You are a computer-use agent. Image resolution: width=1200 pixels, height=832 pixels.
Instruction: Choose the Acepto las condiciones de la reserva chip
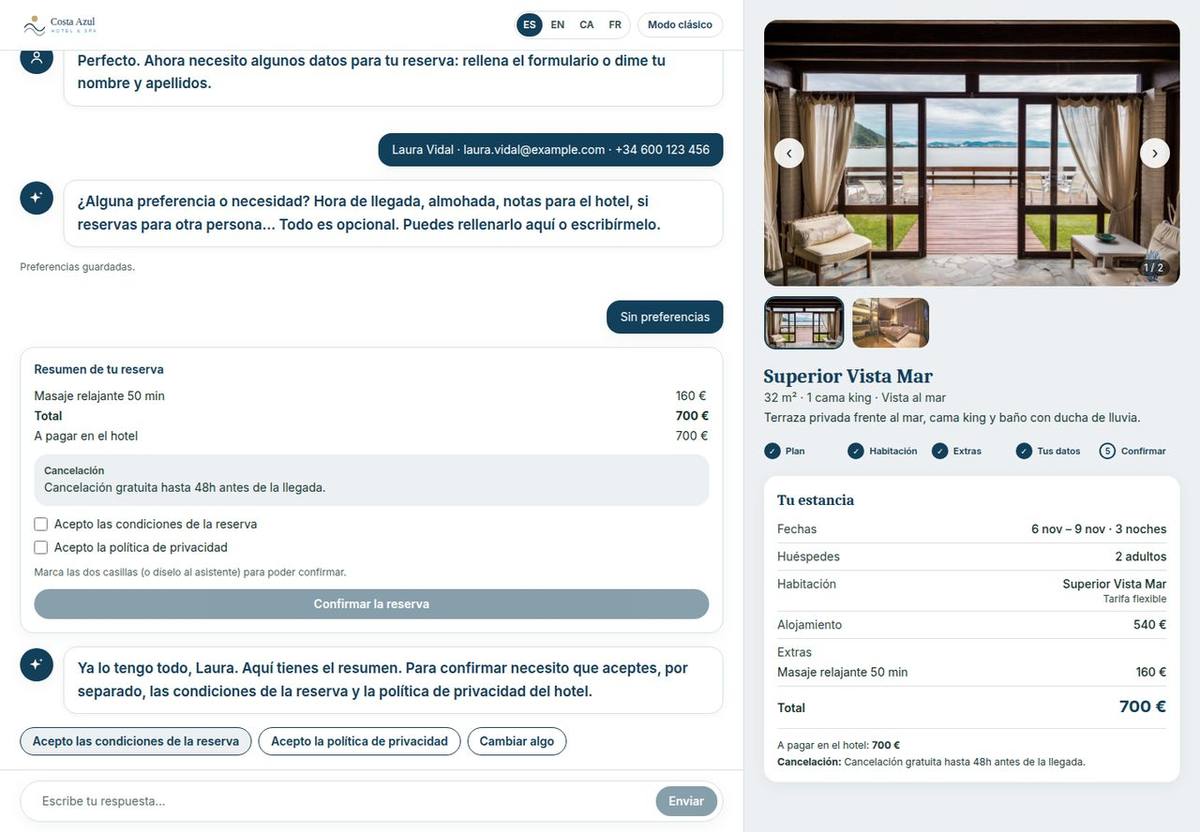click(x=136, y=741)
